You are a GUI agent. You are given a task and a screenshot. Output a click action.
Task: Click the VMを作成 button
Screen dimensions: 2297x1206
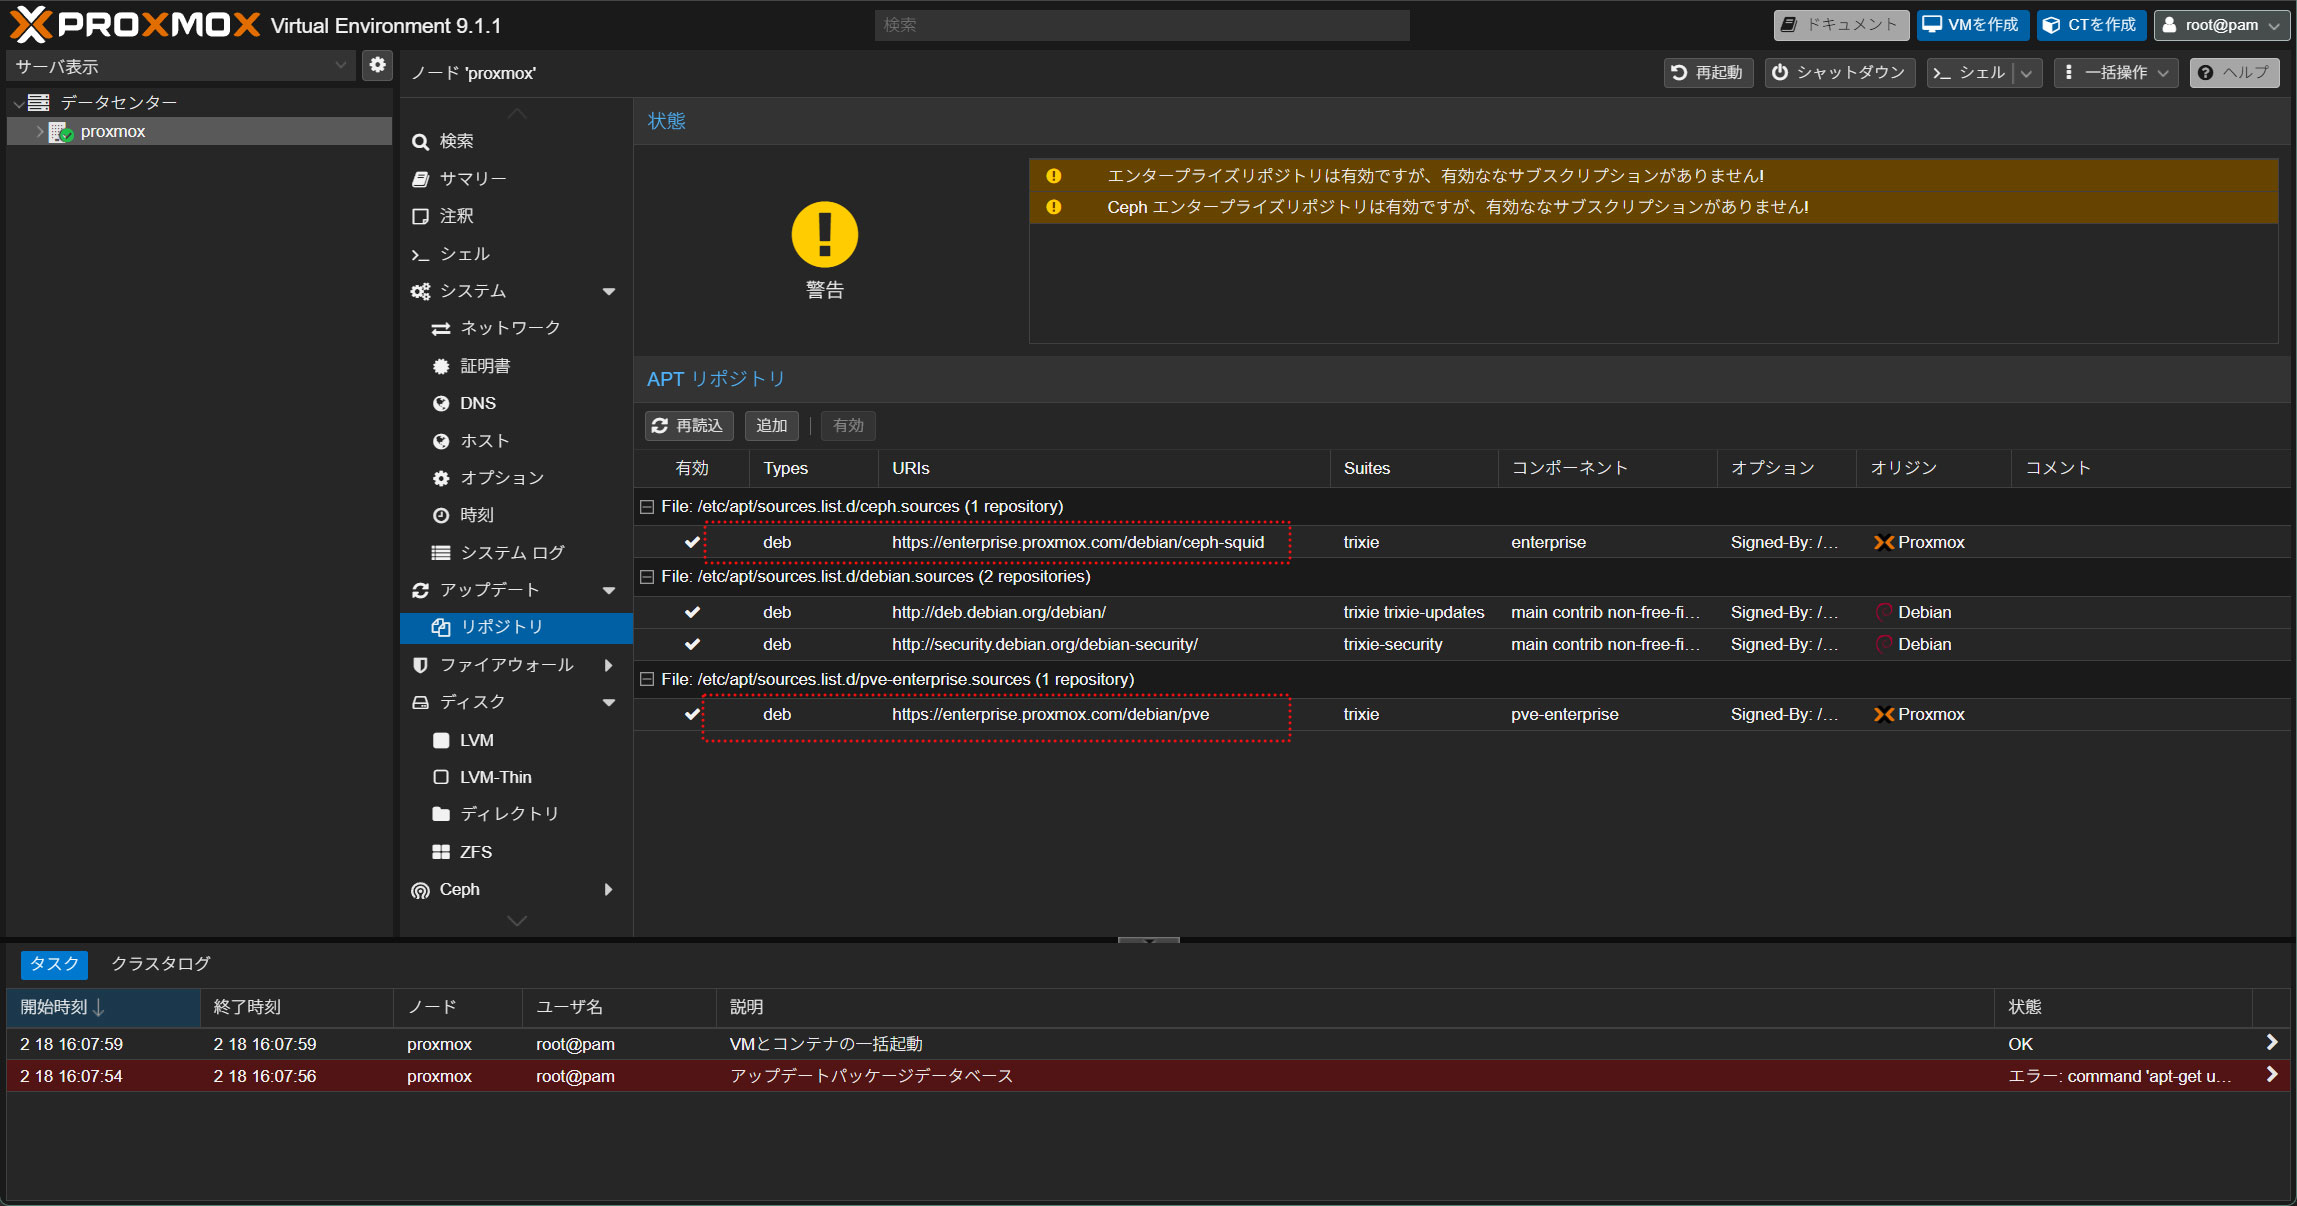click(x=1971, y=25)
